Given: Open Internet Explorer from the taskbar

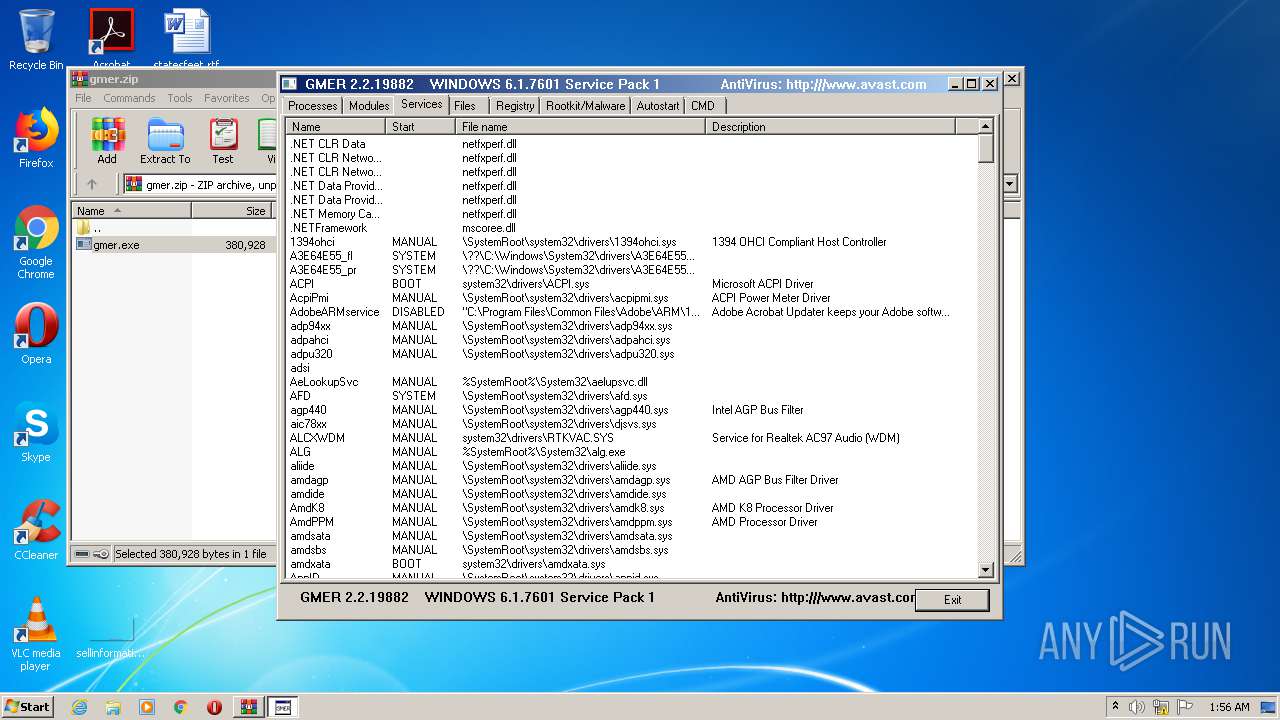Looking at the screenshot, I should click(79, 707).
